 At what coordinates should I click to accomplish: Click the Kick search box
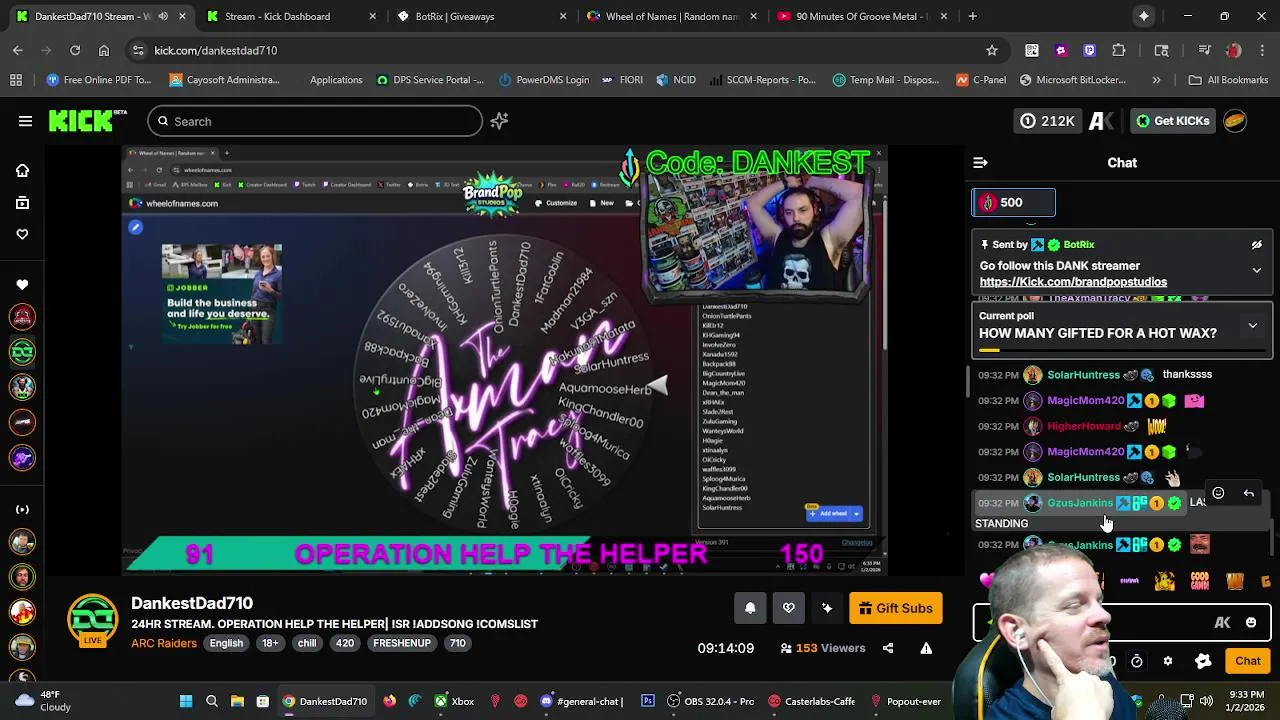(315, 121)
